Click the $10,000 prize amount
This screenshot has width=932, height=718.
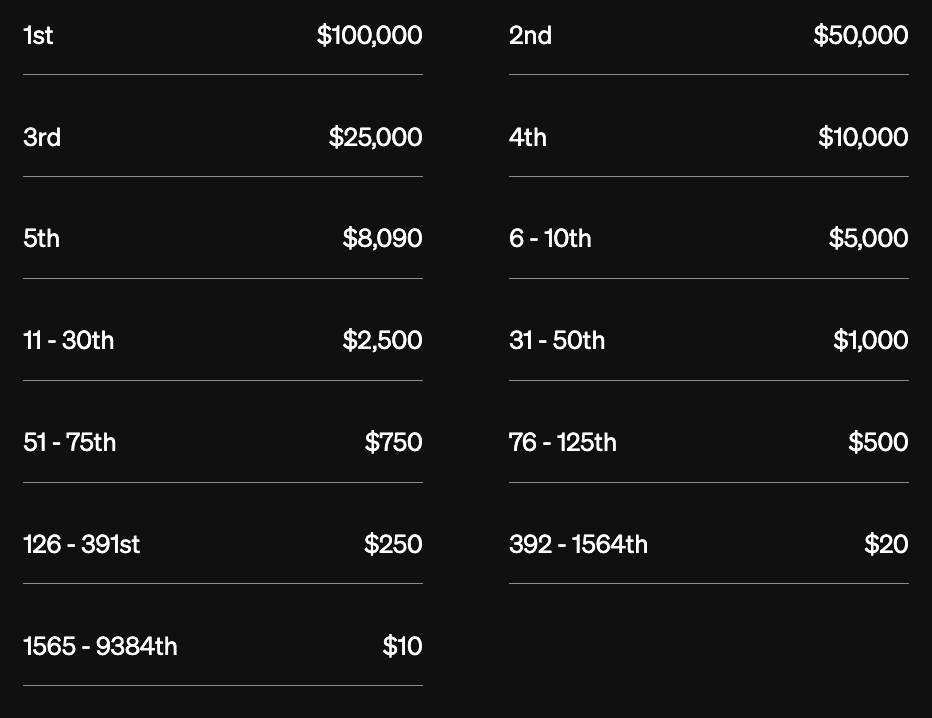point(863,137)
